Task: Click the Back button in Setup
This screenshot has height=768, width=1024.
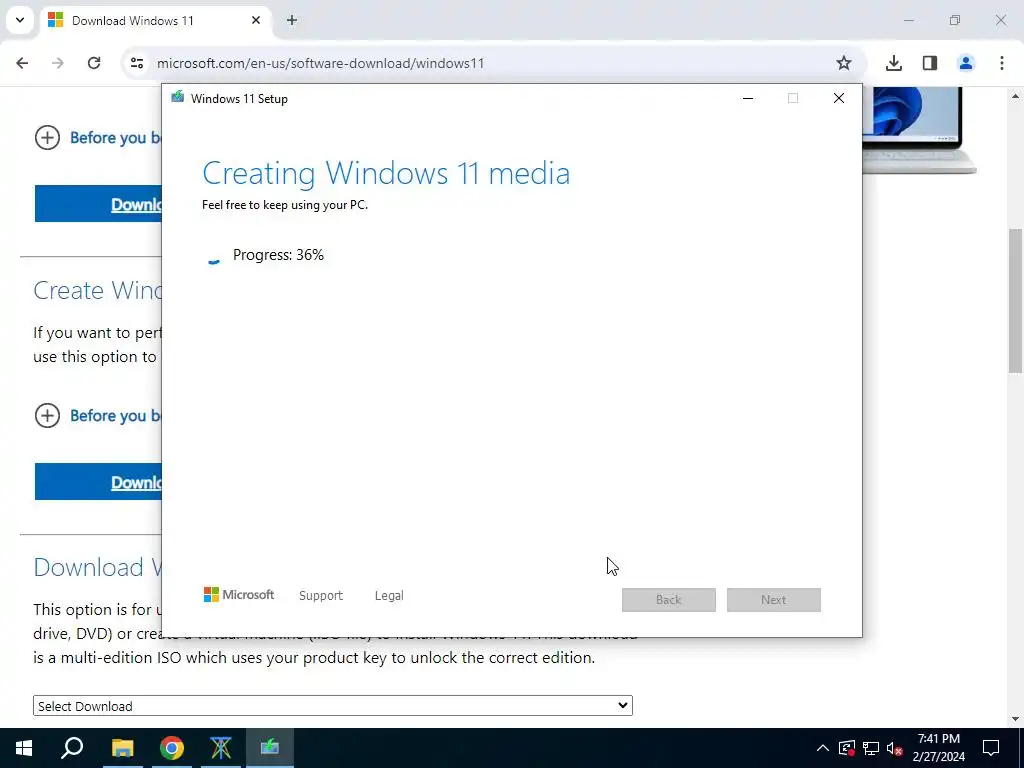Action: (x=669, y=600)
